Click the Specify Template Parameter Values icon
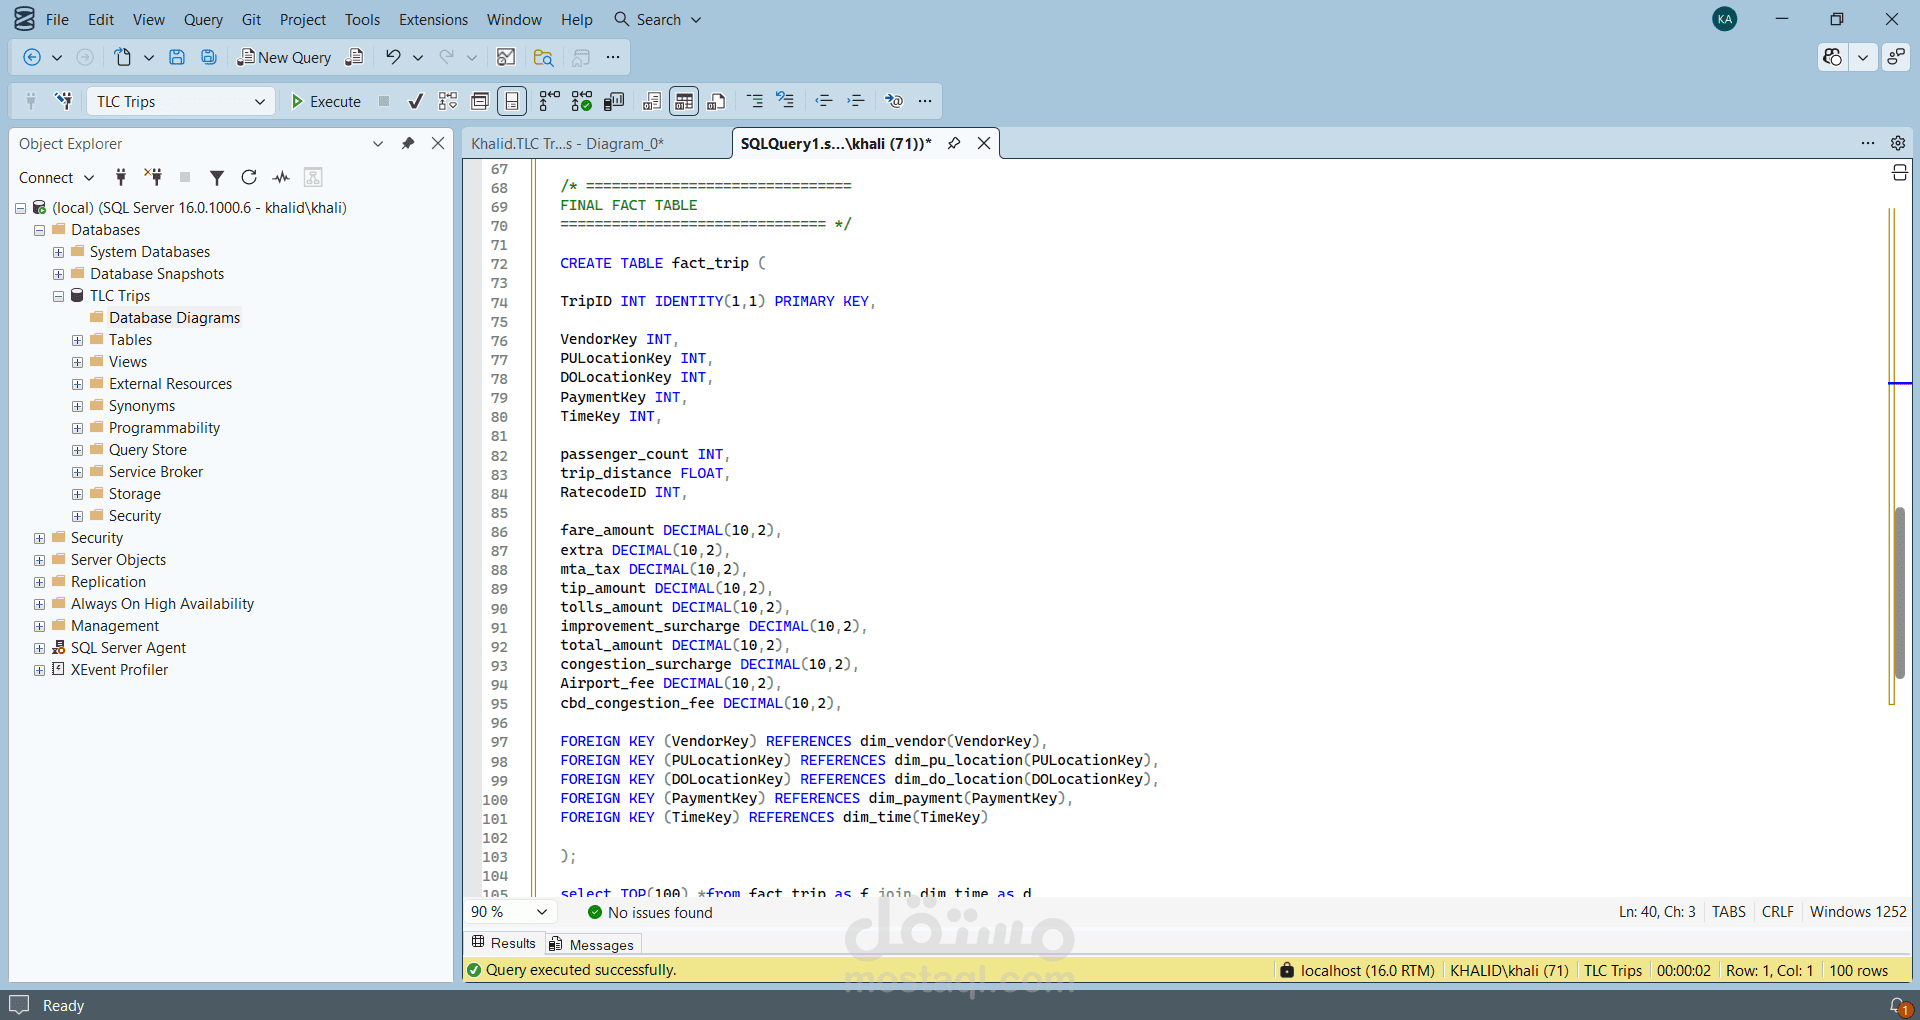This screenshot has width=1920, height=1020. click(894, 101)
